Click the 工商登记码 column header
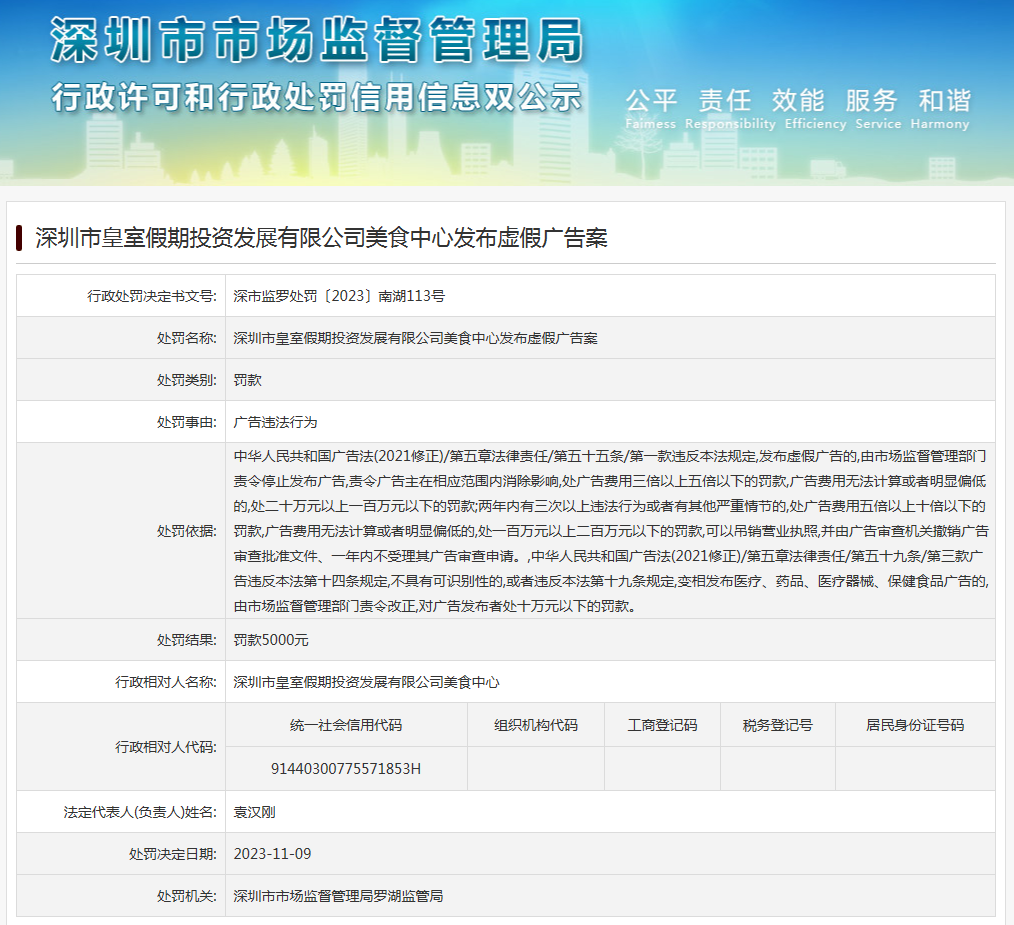Screen dimensions: 1014x925 662,725
